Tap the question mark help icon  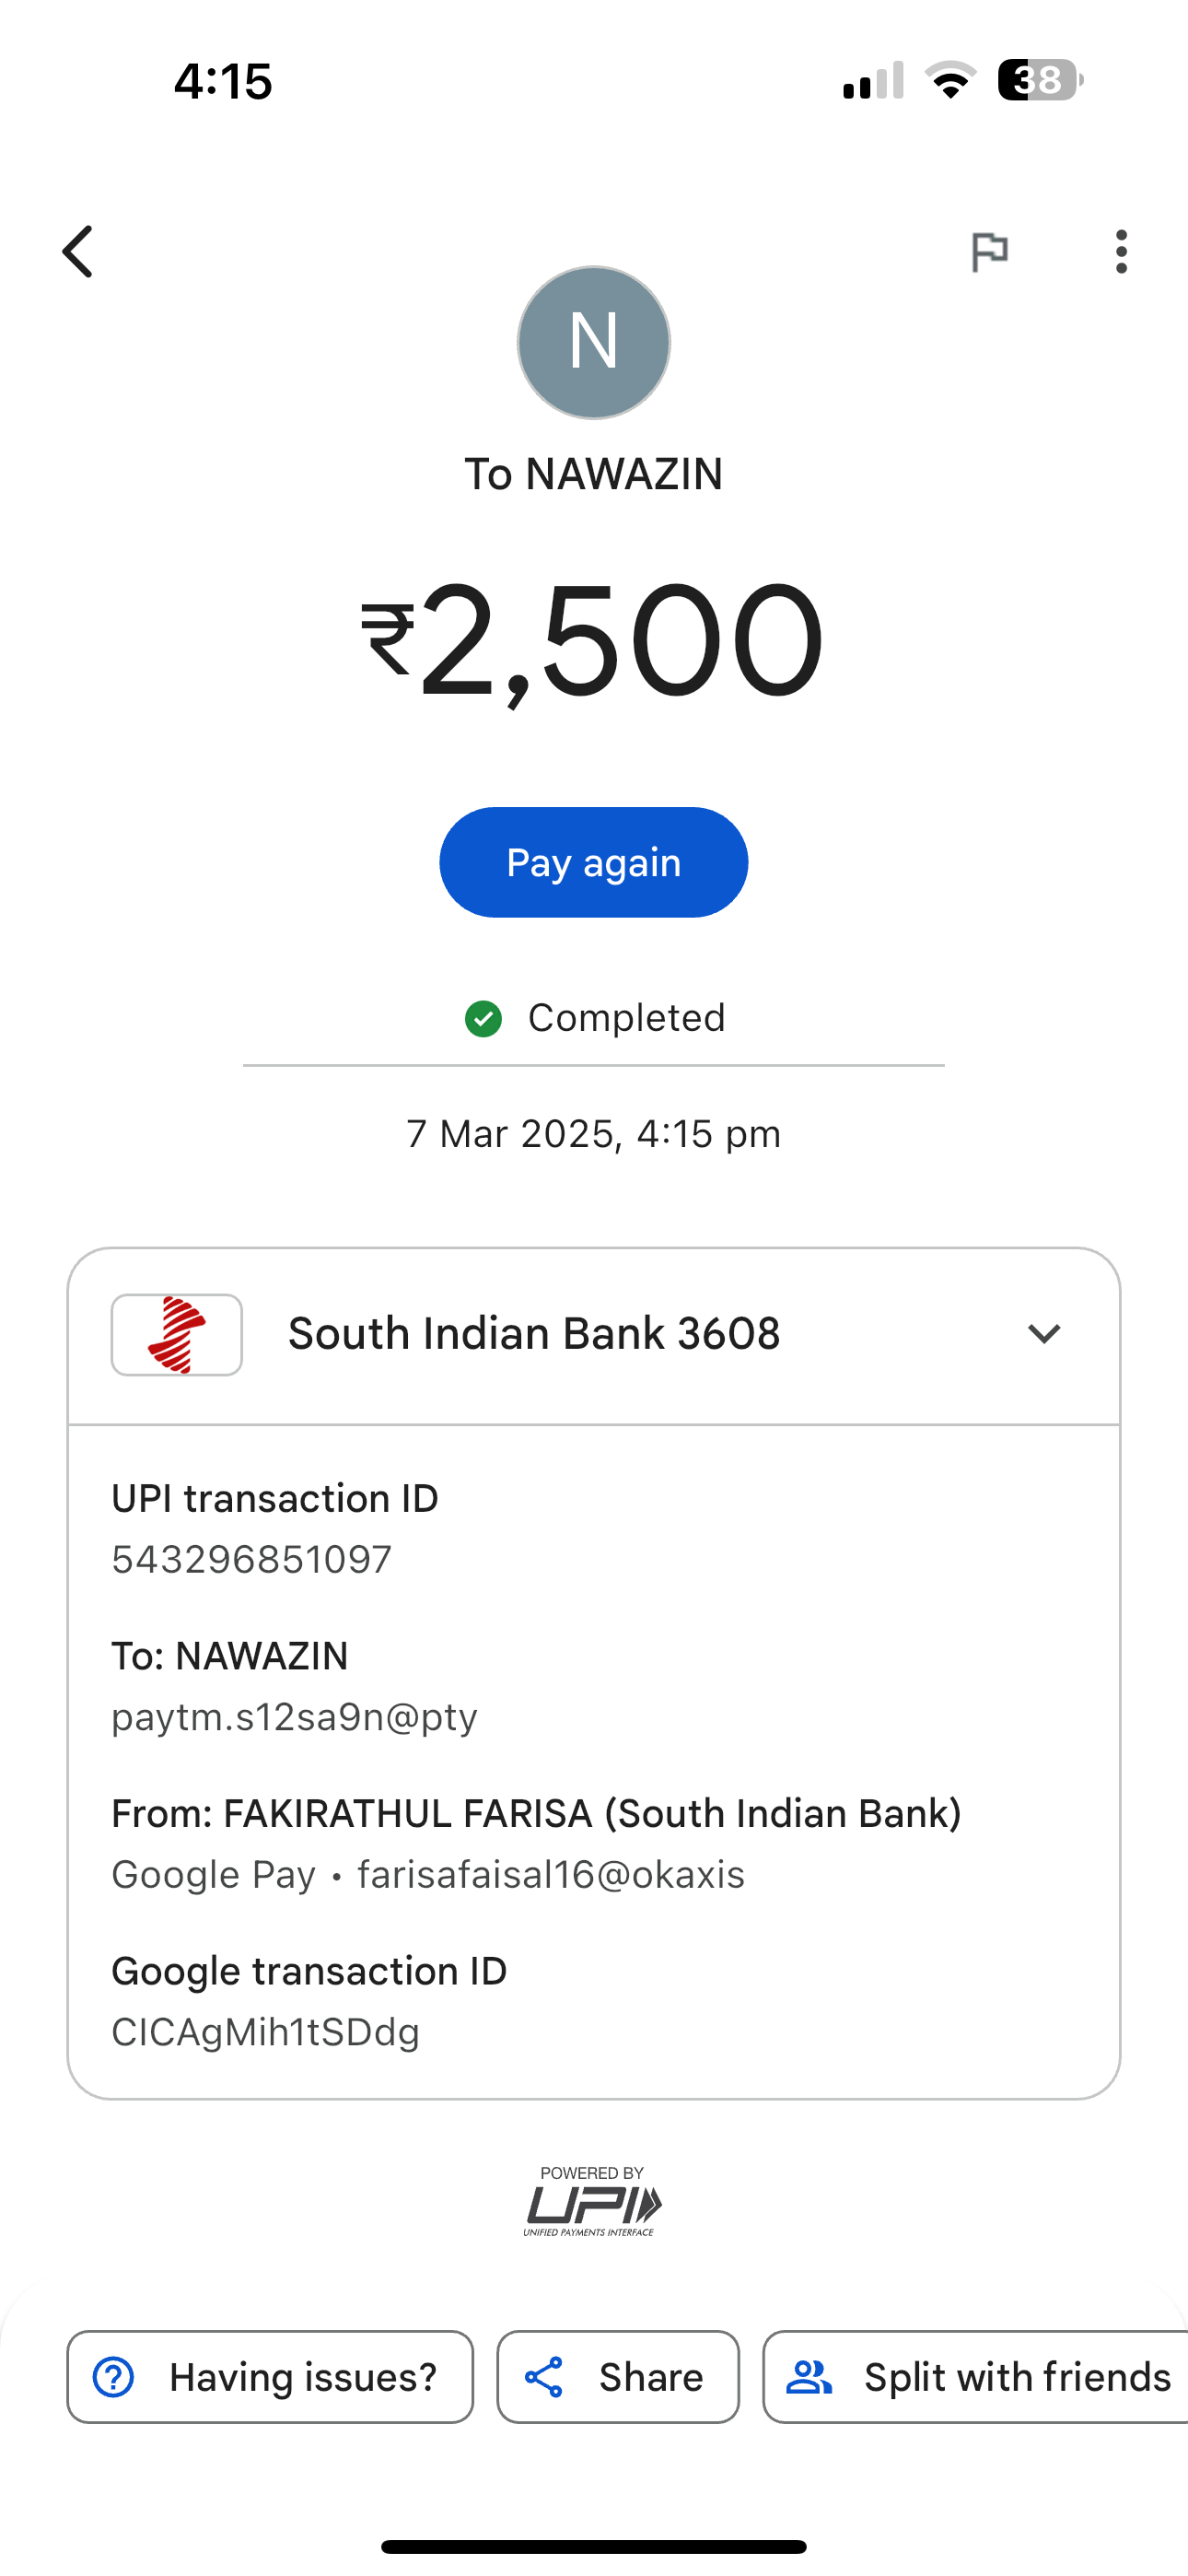point(113,2377)
